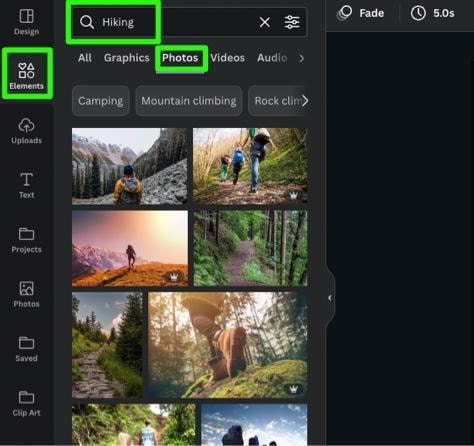The image size is (474, 446).
Task: Switch to the Graphics tab
Action: pos(127,58)
